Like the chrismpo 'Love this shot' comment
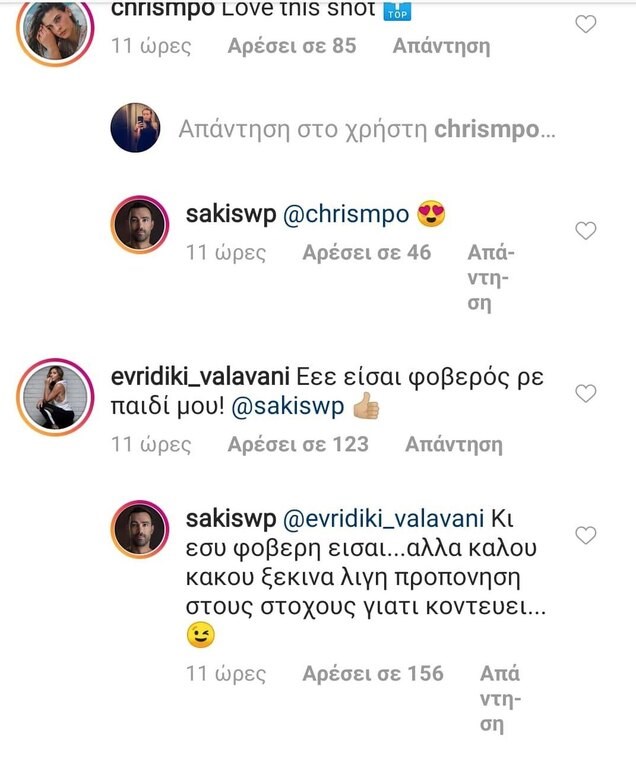The image size is (636, 768). click(586, 24)
